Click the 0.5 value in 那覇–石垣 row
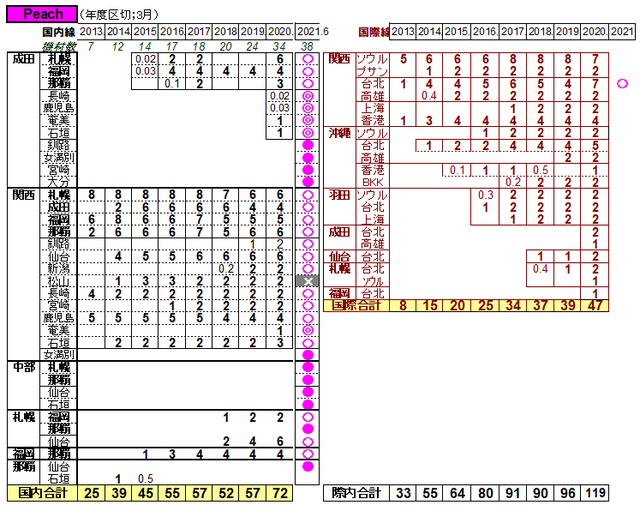 pos(145,479)
